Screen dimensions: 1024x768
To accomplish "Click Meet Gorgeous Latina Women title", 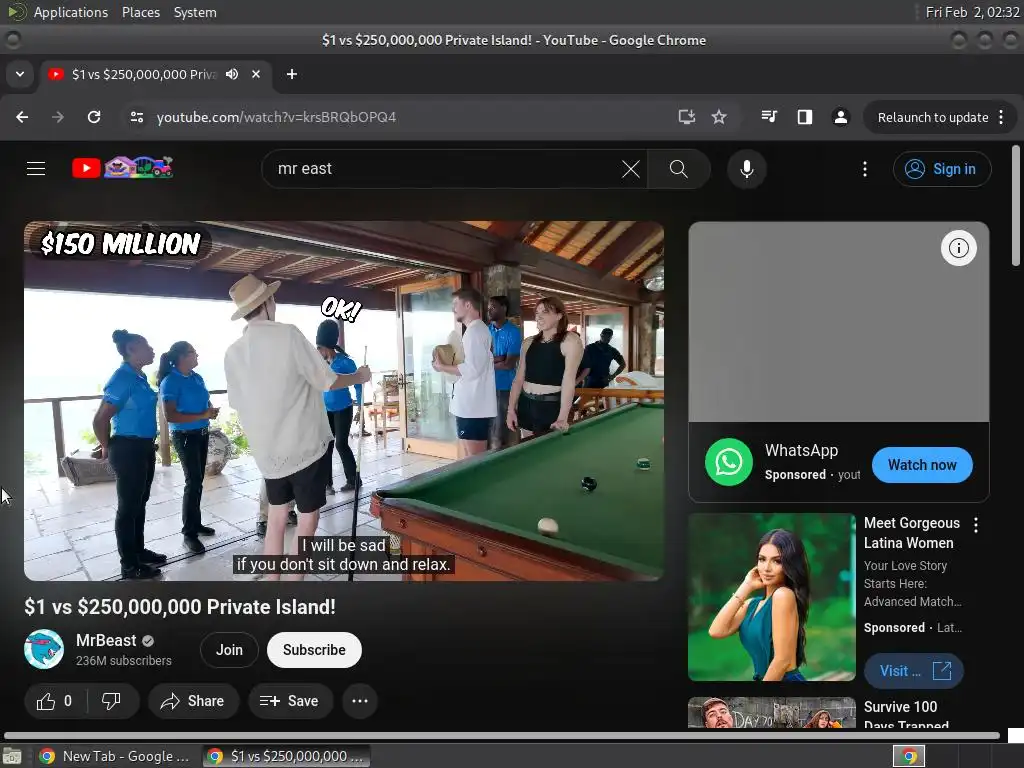I will [912, 533].
